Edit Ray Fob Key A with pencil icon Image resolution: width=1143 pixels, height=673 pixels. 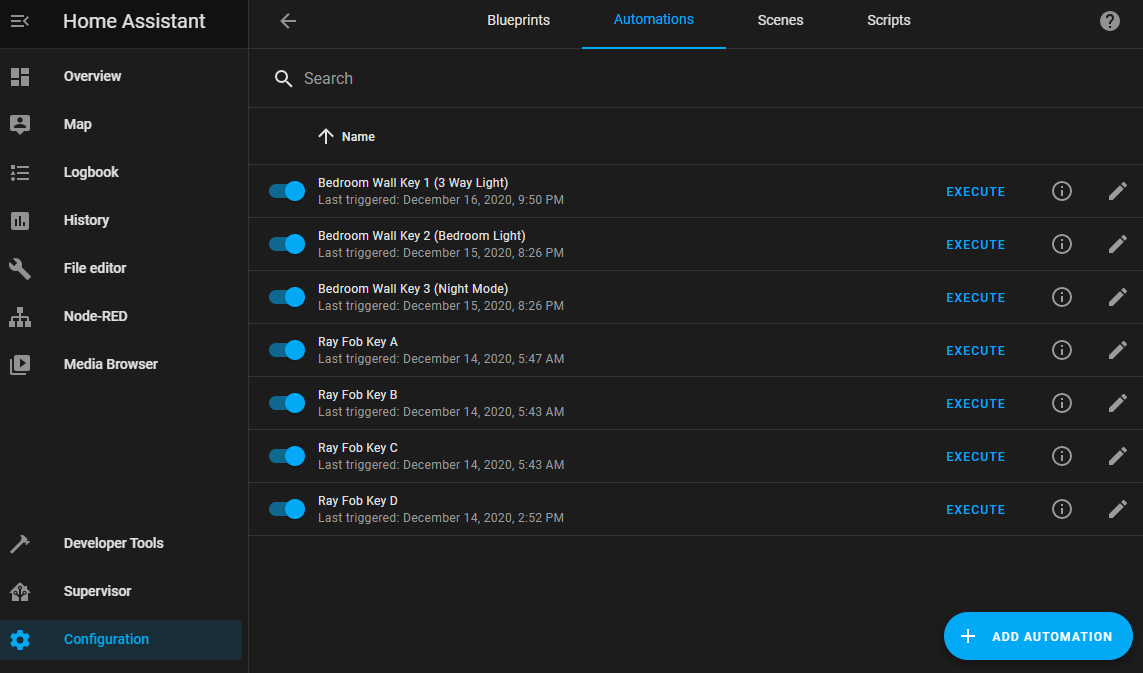coord(1117,350)
